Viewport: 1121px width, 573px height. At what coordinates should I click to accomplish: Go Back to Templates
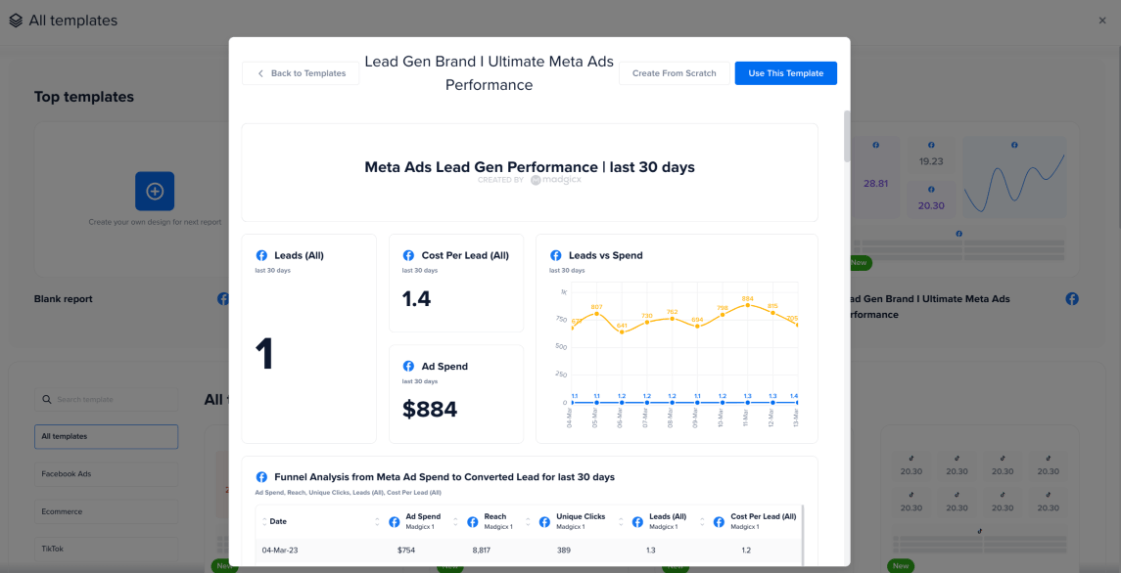click(x=301, y=73)
